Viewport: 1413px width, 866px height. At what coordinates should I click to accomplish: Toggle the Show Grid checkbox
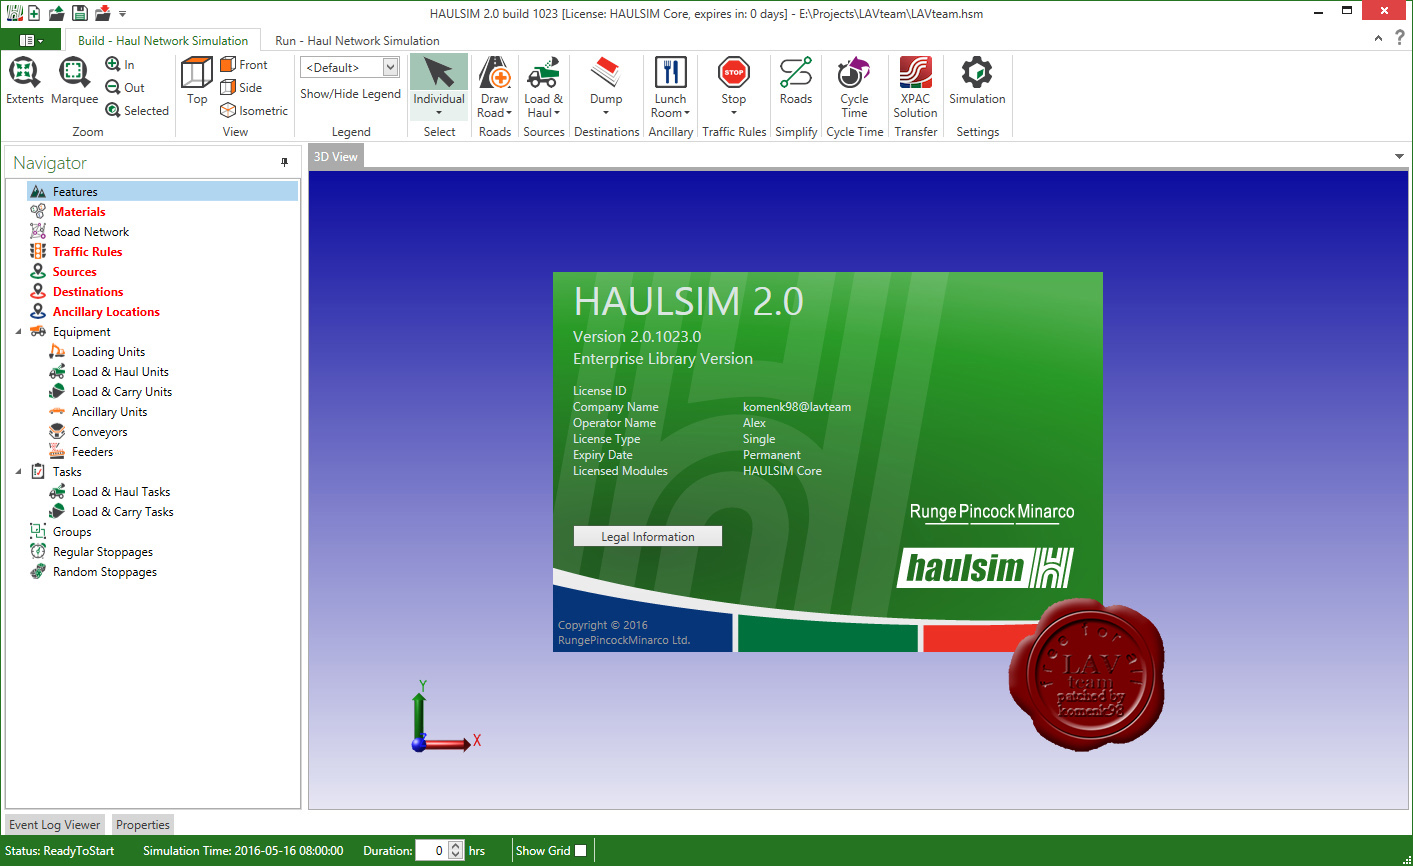coord(580,850)
